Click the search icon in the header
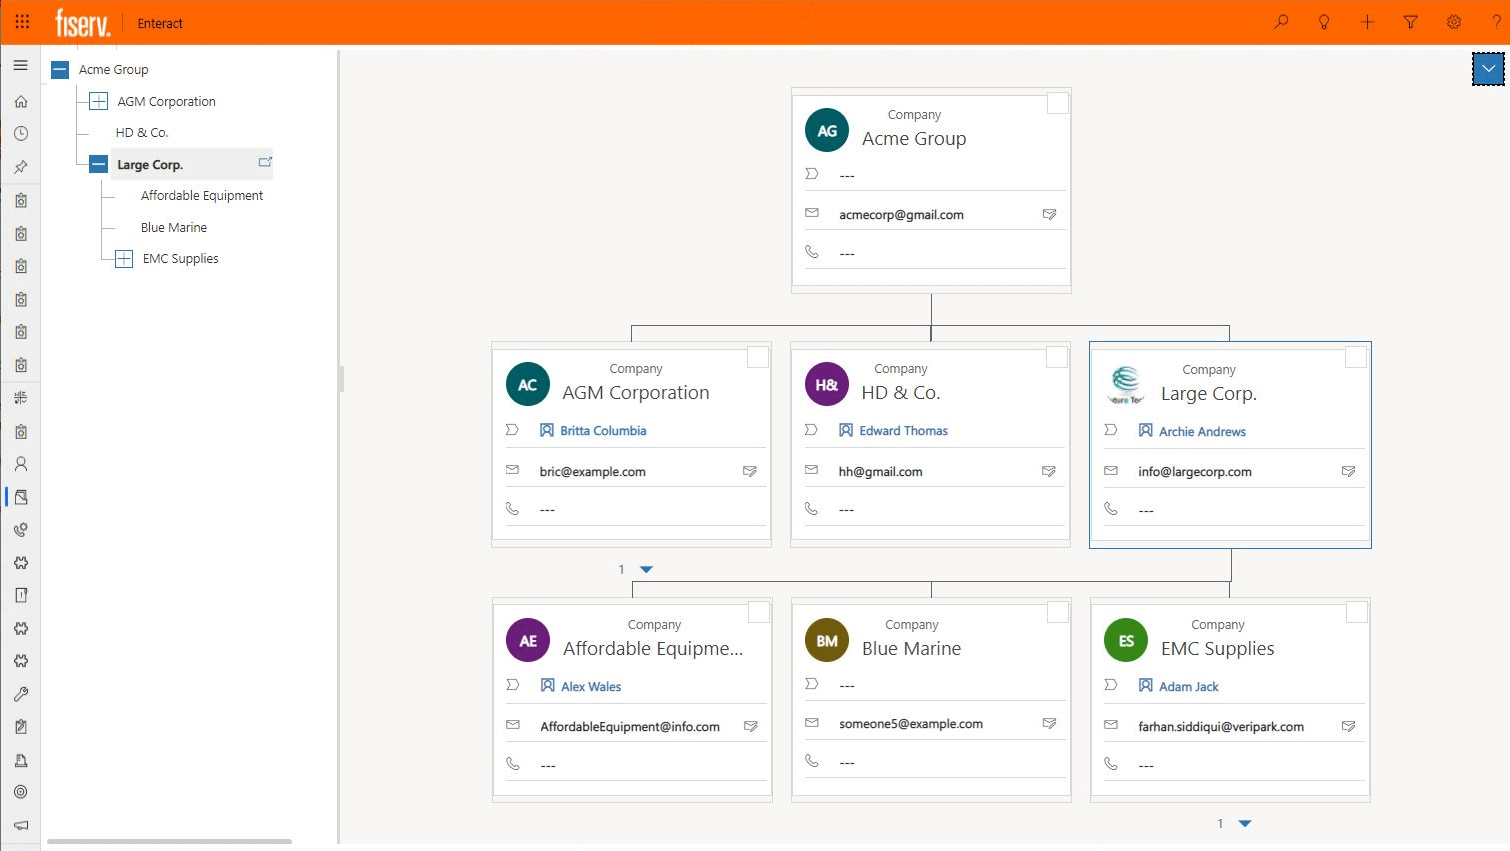The height and width of the screenshot is (851, 1510). click(x=1281, y=21)
